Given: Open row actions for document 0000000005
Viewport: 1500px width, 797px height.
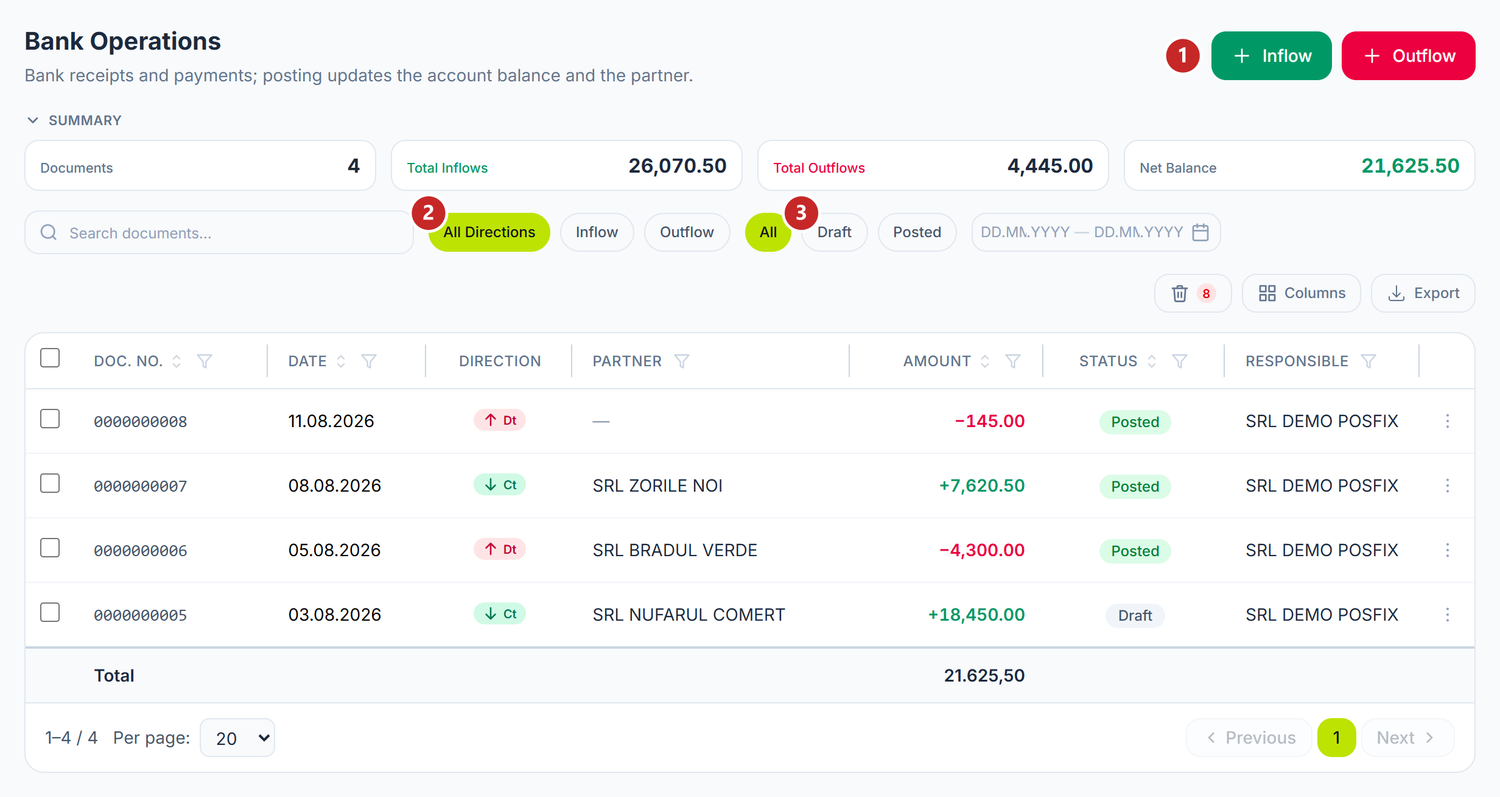Looking at the screenshot, I should 1448,615.
